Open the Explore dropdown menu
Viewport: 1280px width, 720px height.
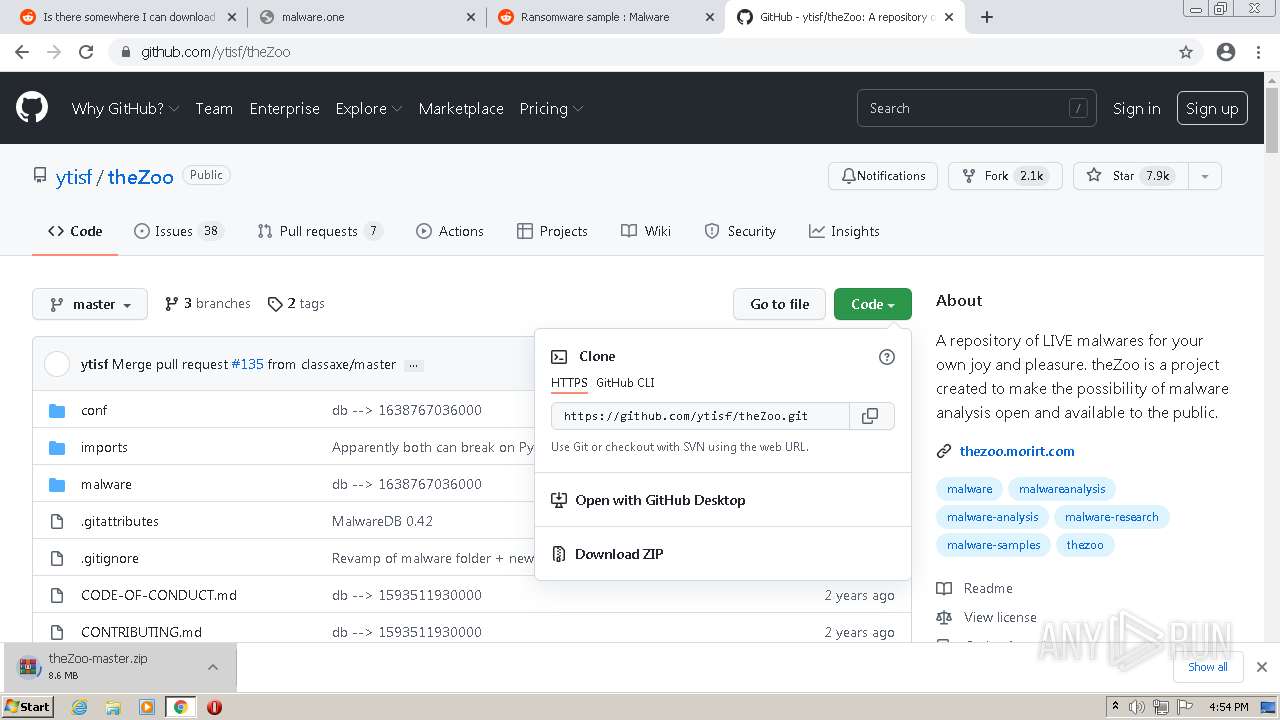point(369,108)
